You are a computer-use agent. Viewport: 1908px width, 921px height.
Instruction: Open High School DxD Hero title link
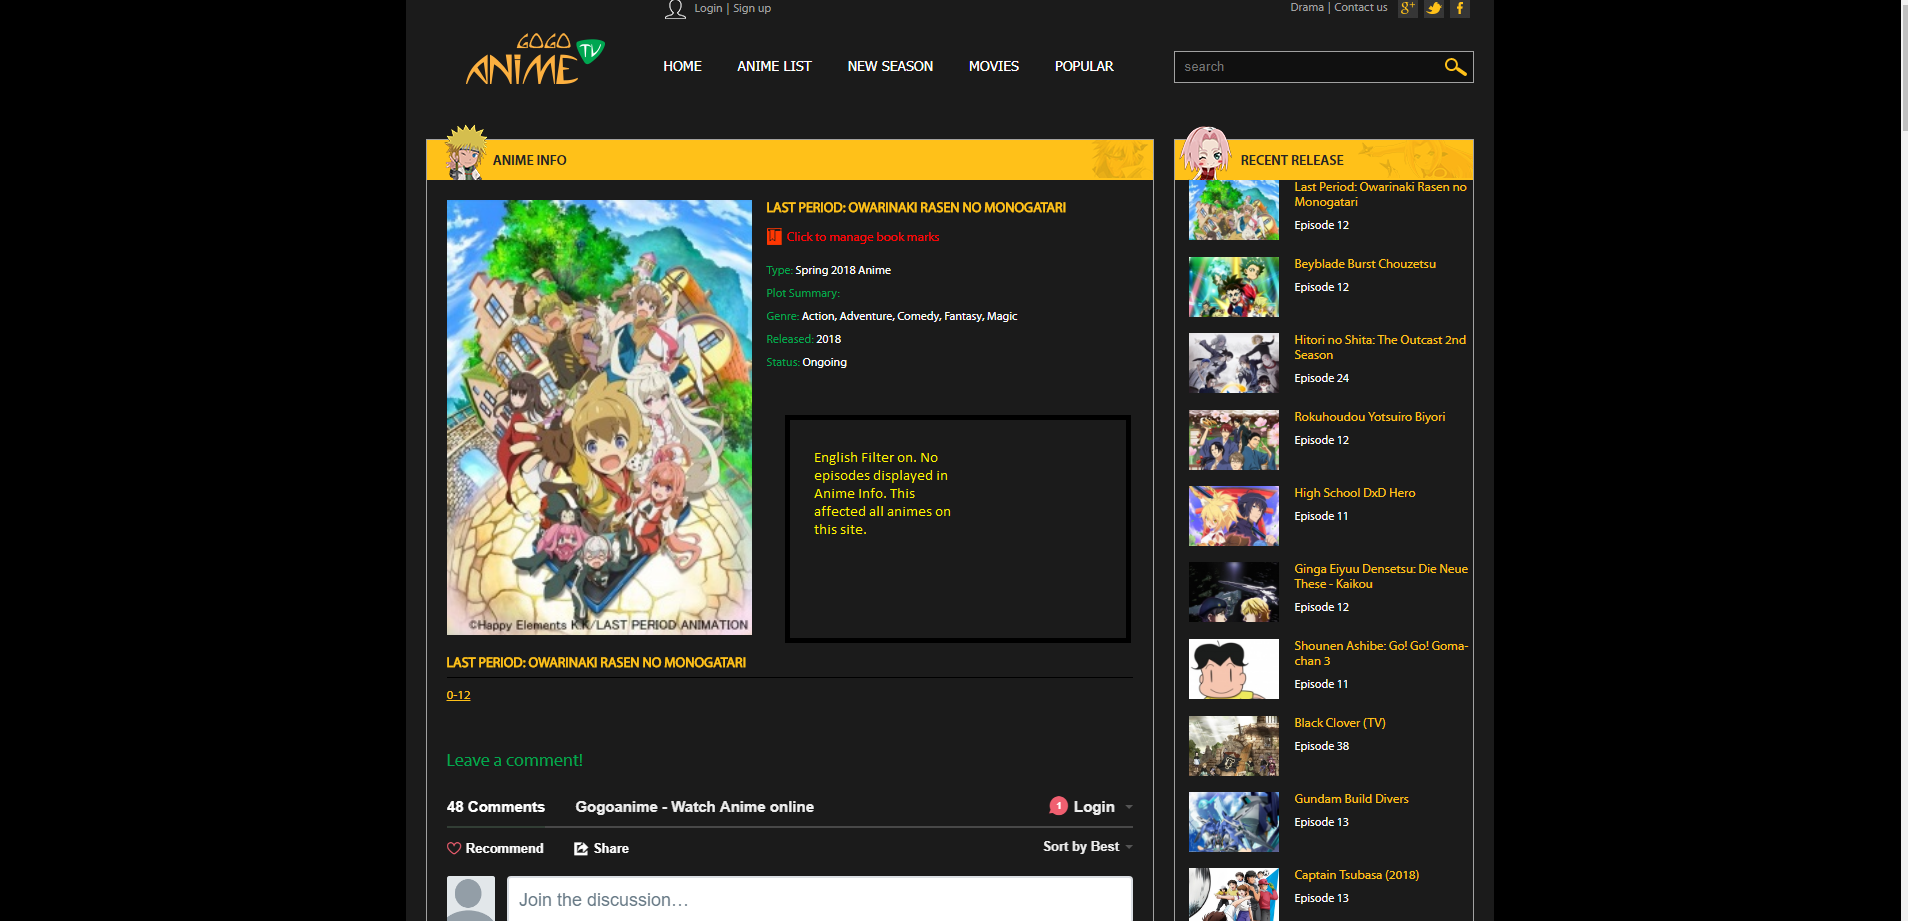1355,493
